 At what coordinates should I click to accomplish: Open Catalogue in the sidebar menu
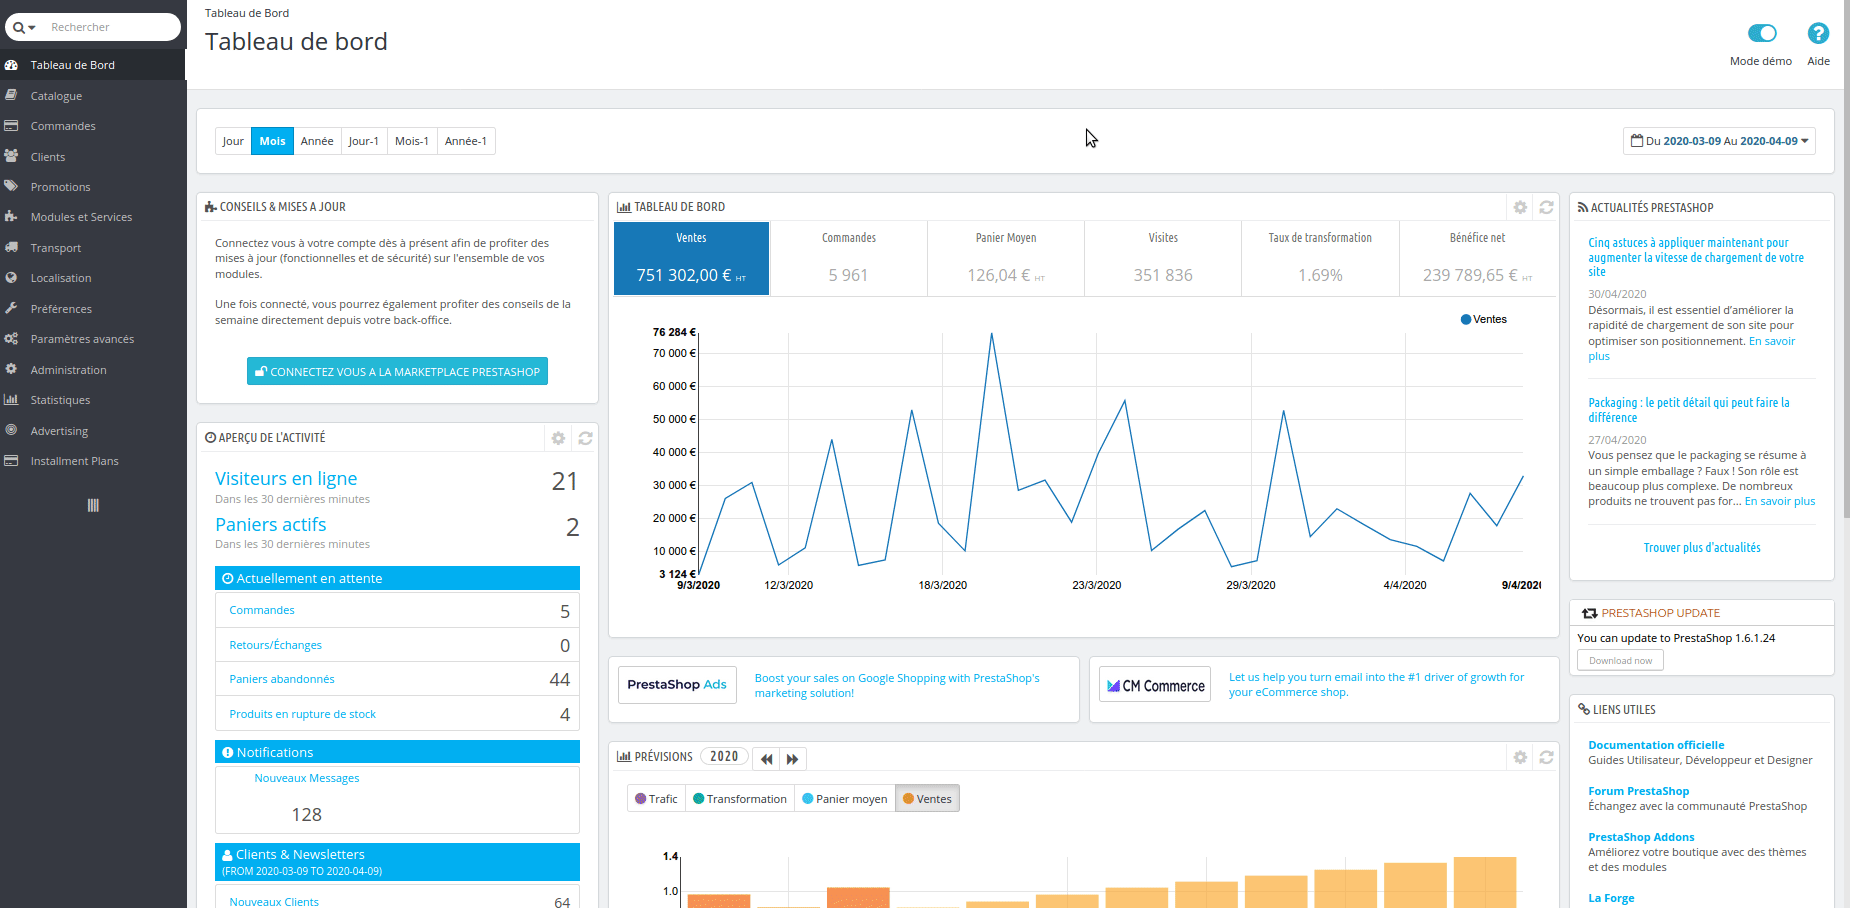[x=56, y=96]
